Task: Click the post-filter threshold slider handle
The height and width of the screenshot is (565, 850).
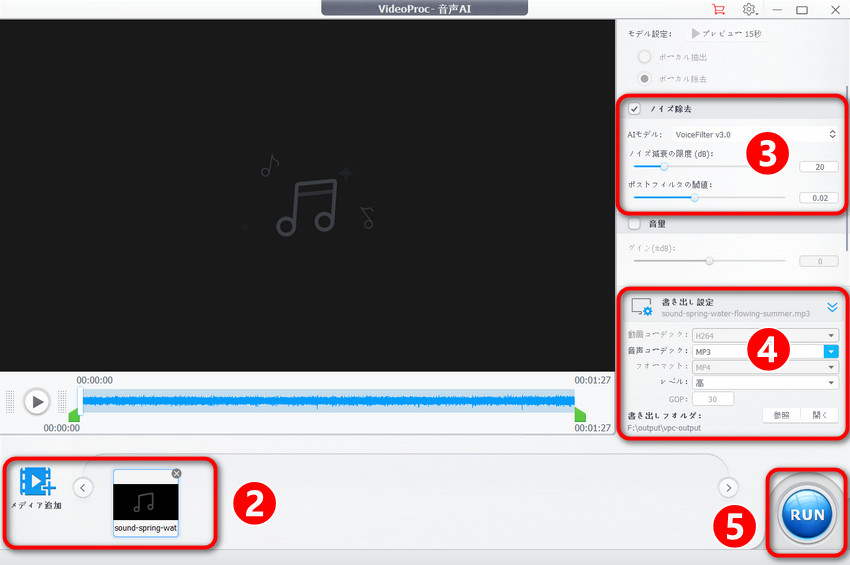Action: [694, 198]
